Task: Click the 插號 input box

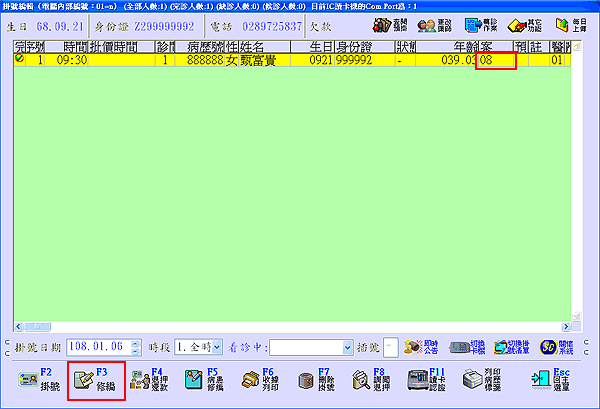Action: (392, 346)
